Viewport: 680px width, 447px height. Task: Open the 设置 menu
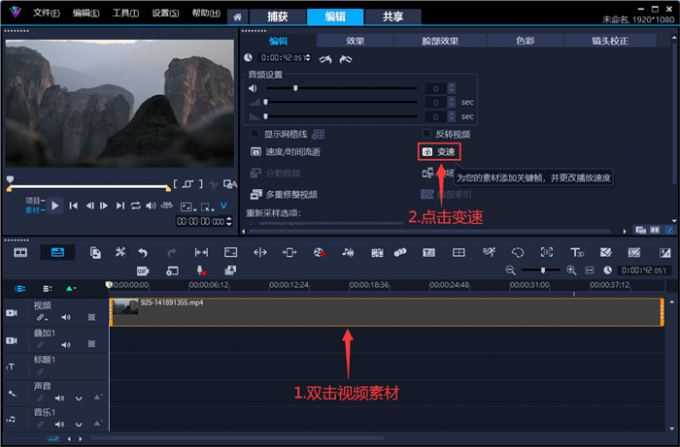point(165,13)
